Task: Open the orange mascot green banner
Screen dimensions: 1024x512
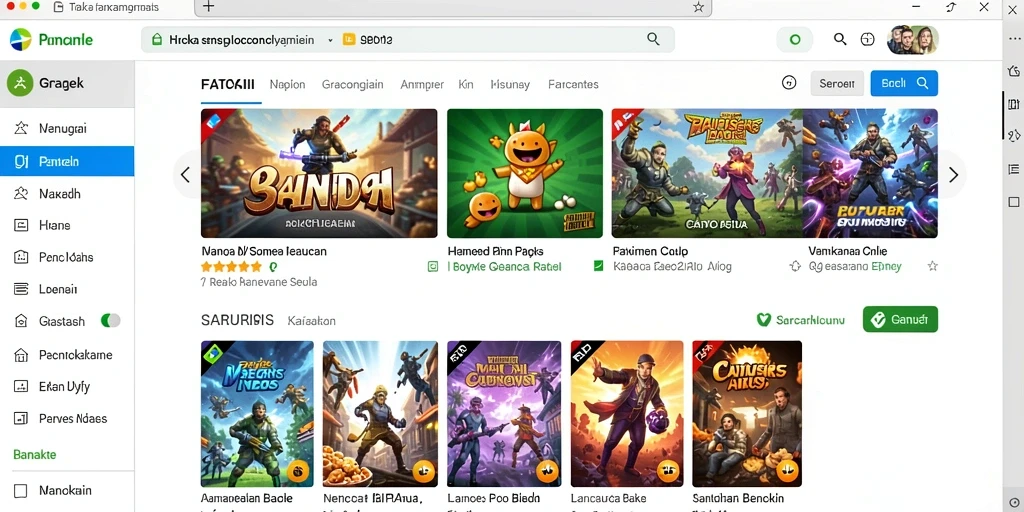Action: click(x=524, y=173)
